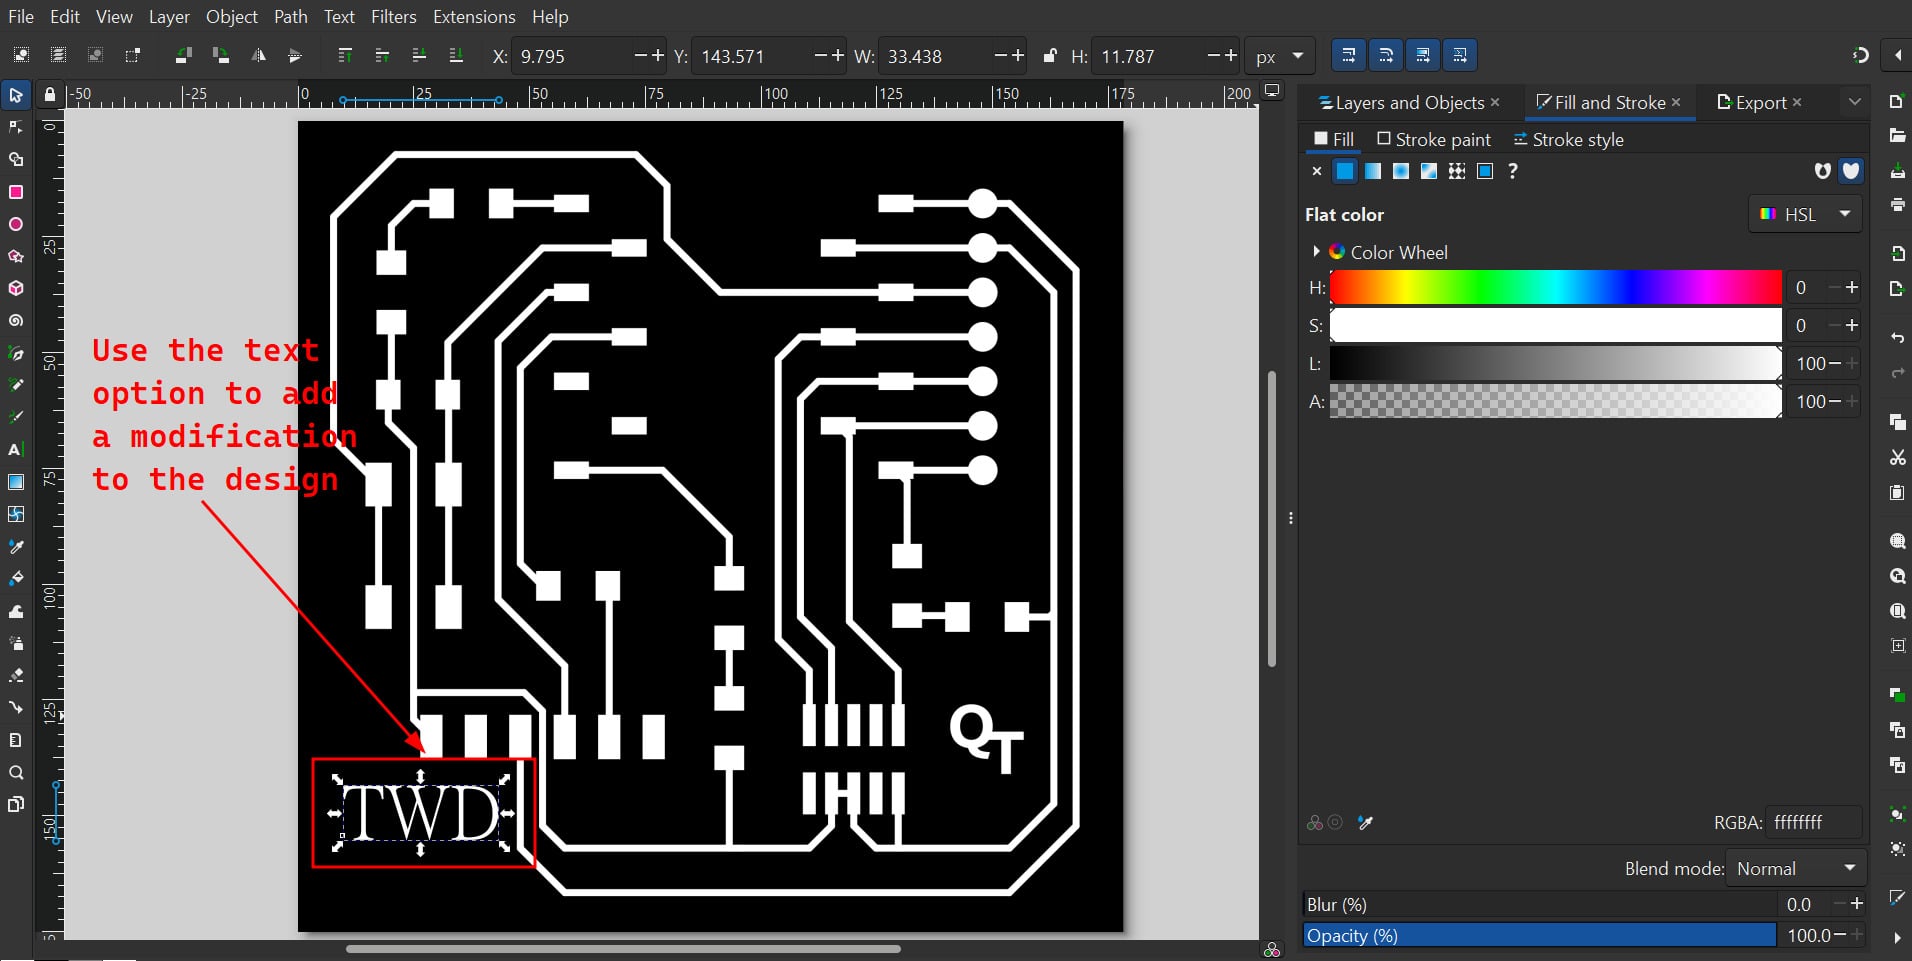The image size is (1912, 961).
Task: Unset fill paint (question mark)
Action: pos(1513,171)
